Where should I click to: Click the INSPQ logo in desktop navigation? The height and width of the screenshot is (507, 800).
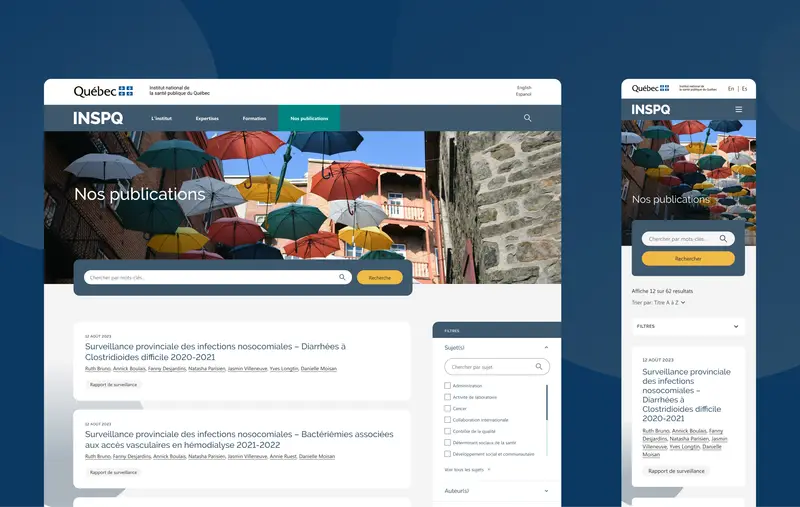[98, 118]
